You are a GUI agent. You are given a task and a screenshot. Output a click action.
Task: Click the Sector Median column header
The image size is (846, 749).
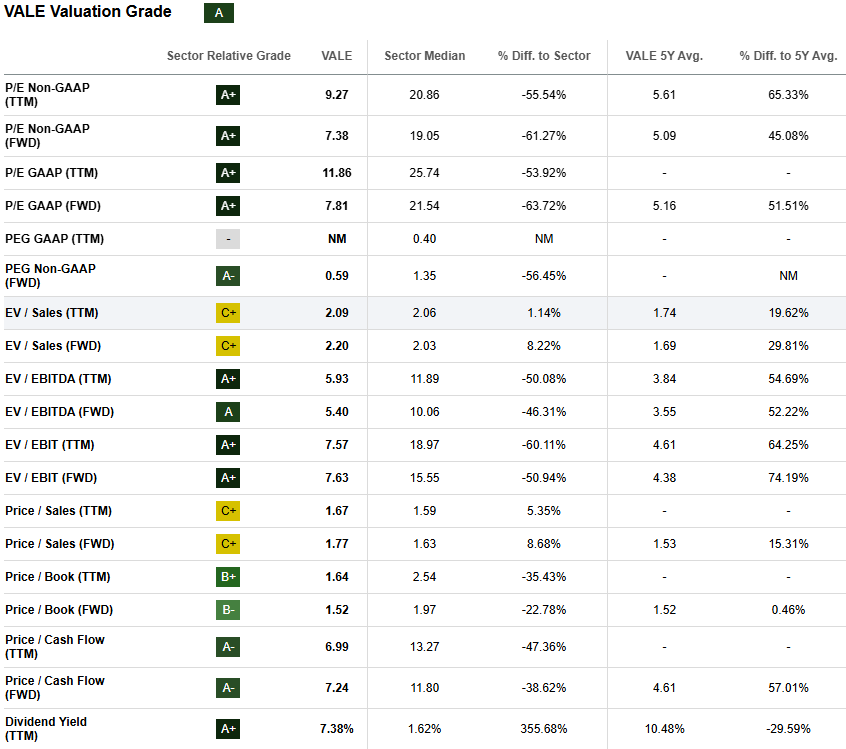click(x=425, y=56)
